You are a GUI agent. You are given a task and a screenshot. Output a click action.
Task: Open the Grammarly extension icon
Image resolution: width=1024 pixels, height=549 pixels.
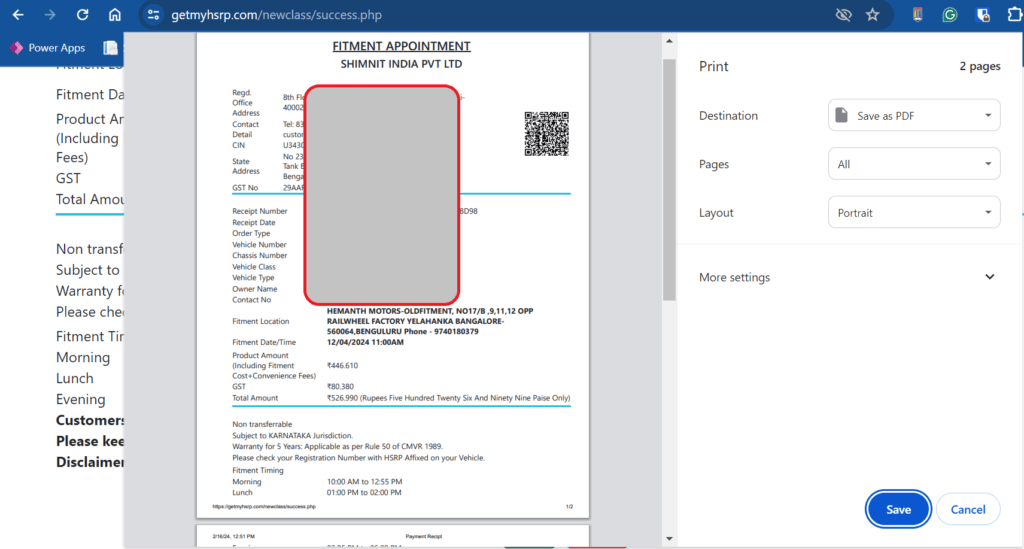coord(950,14)
